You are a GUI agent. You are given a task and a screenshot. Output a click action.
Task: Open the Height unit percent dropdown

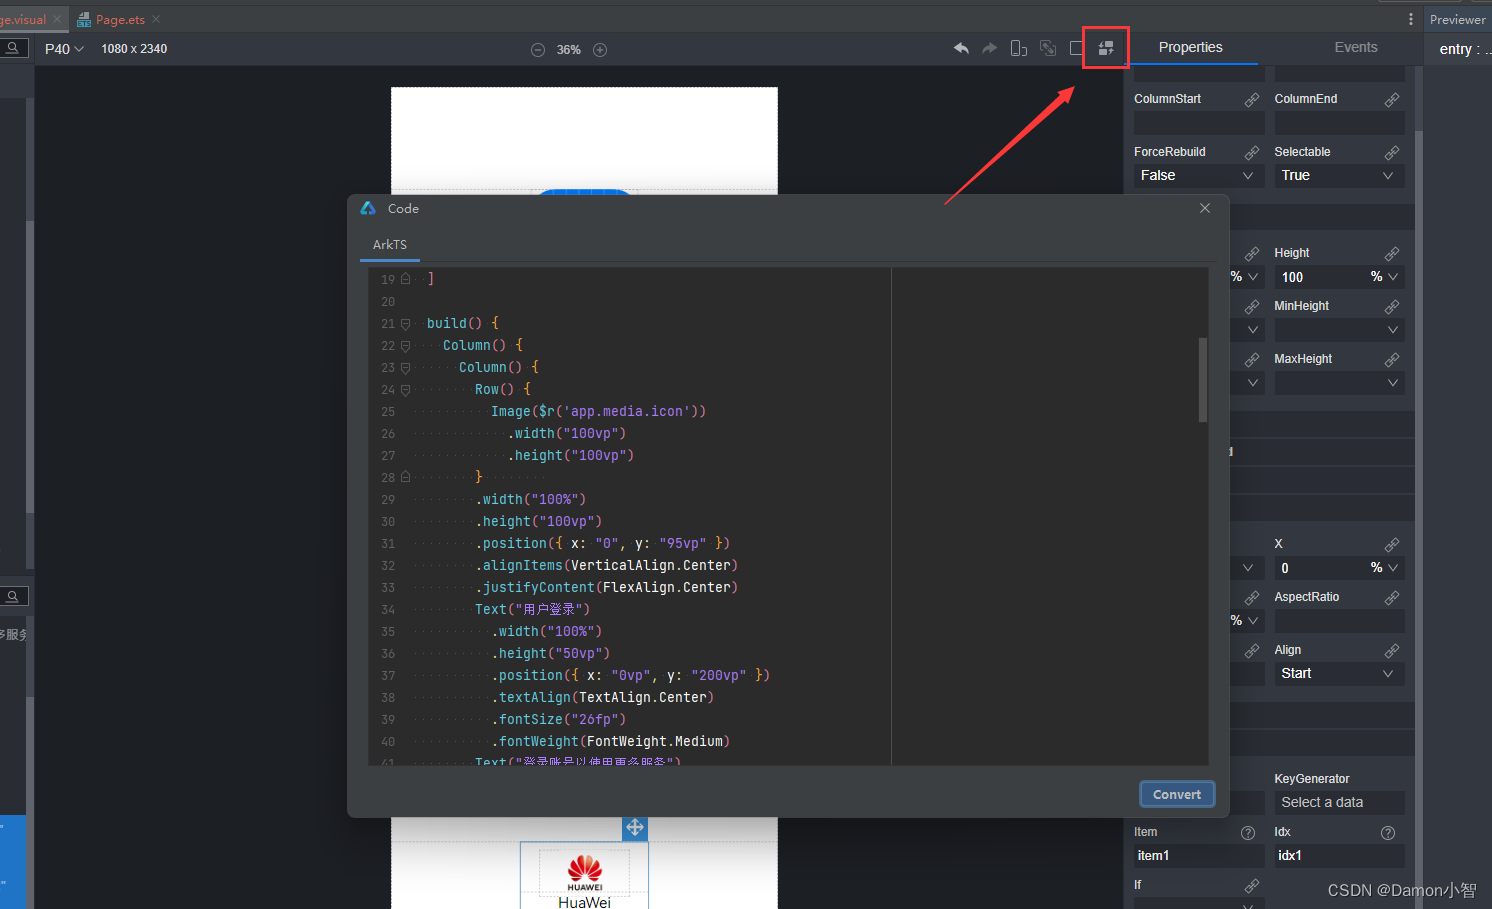(x=1385, y=277)
